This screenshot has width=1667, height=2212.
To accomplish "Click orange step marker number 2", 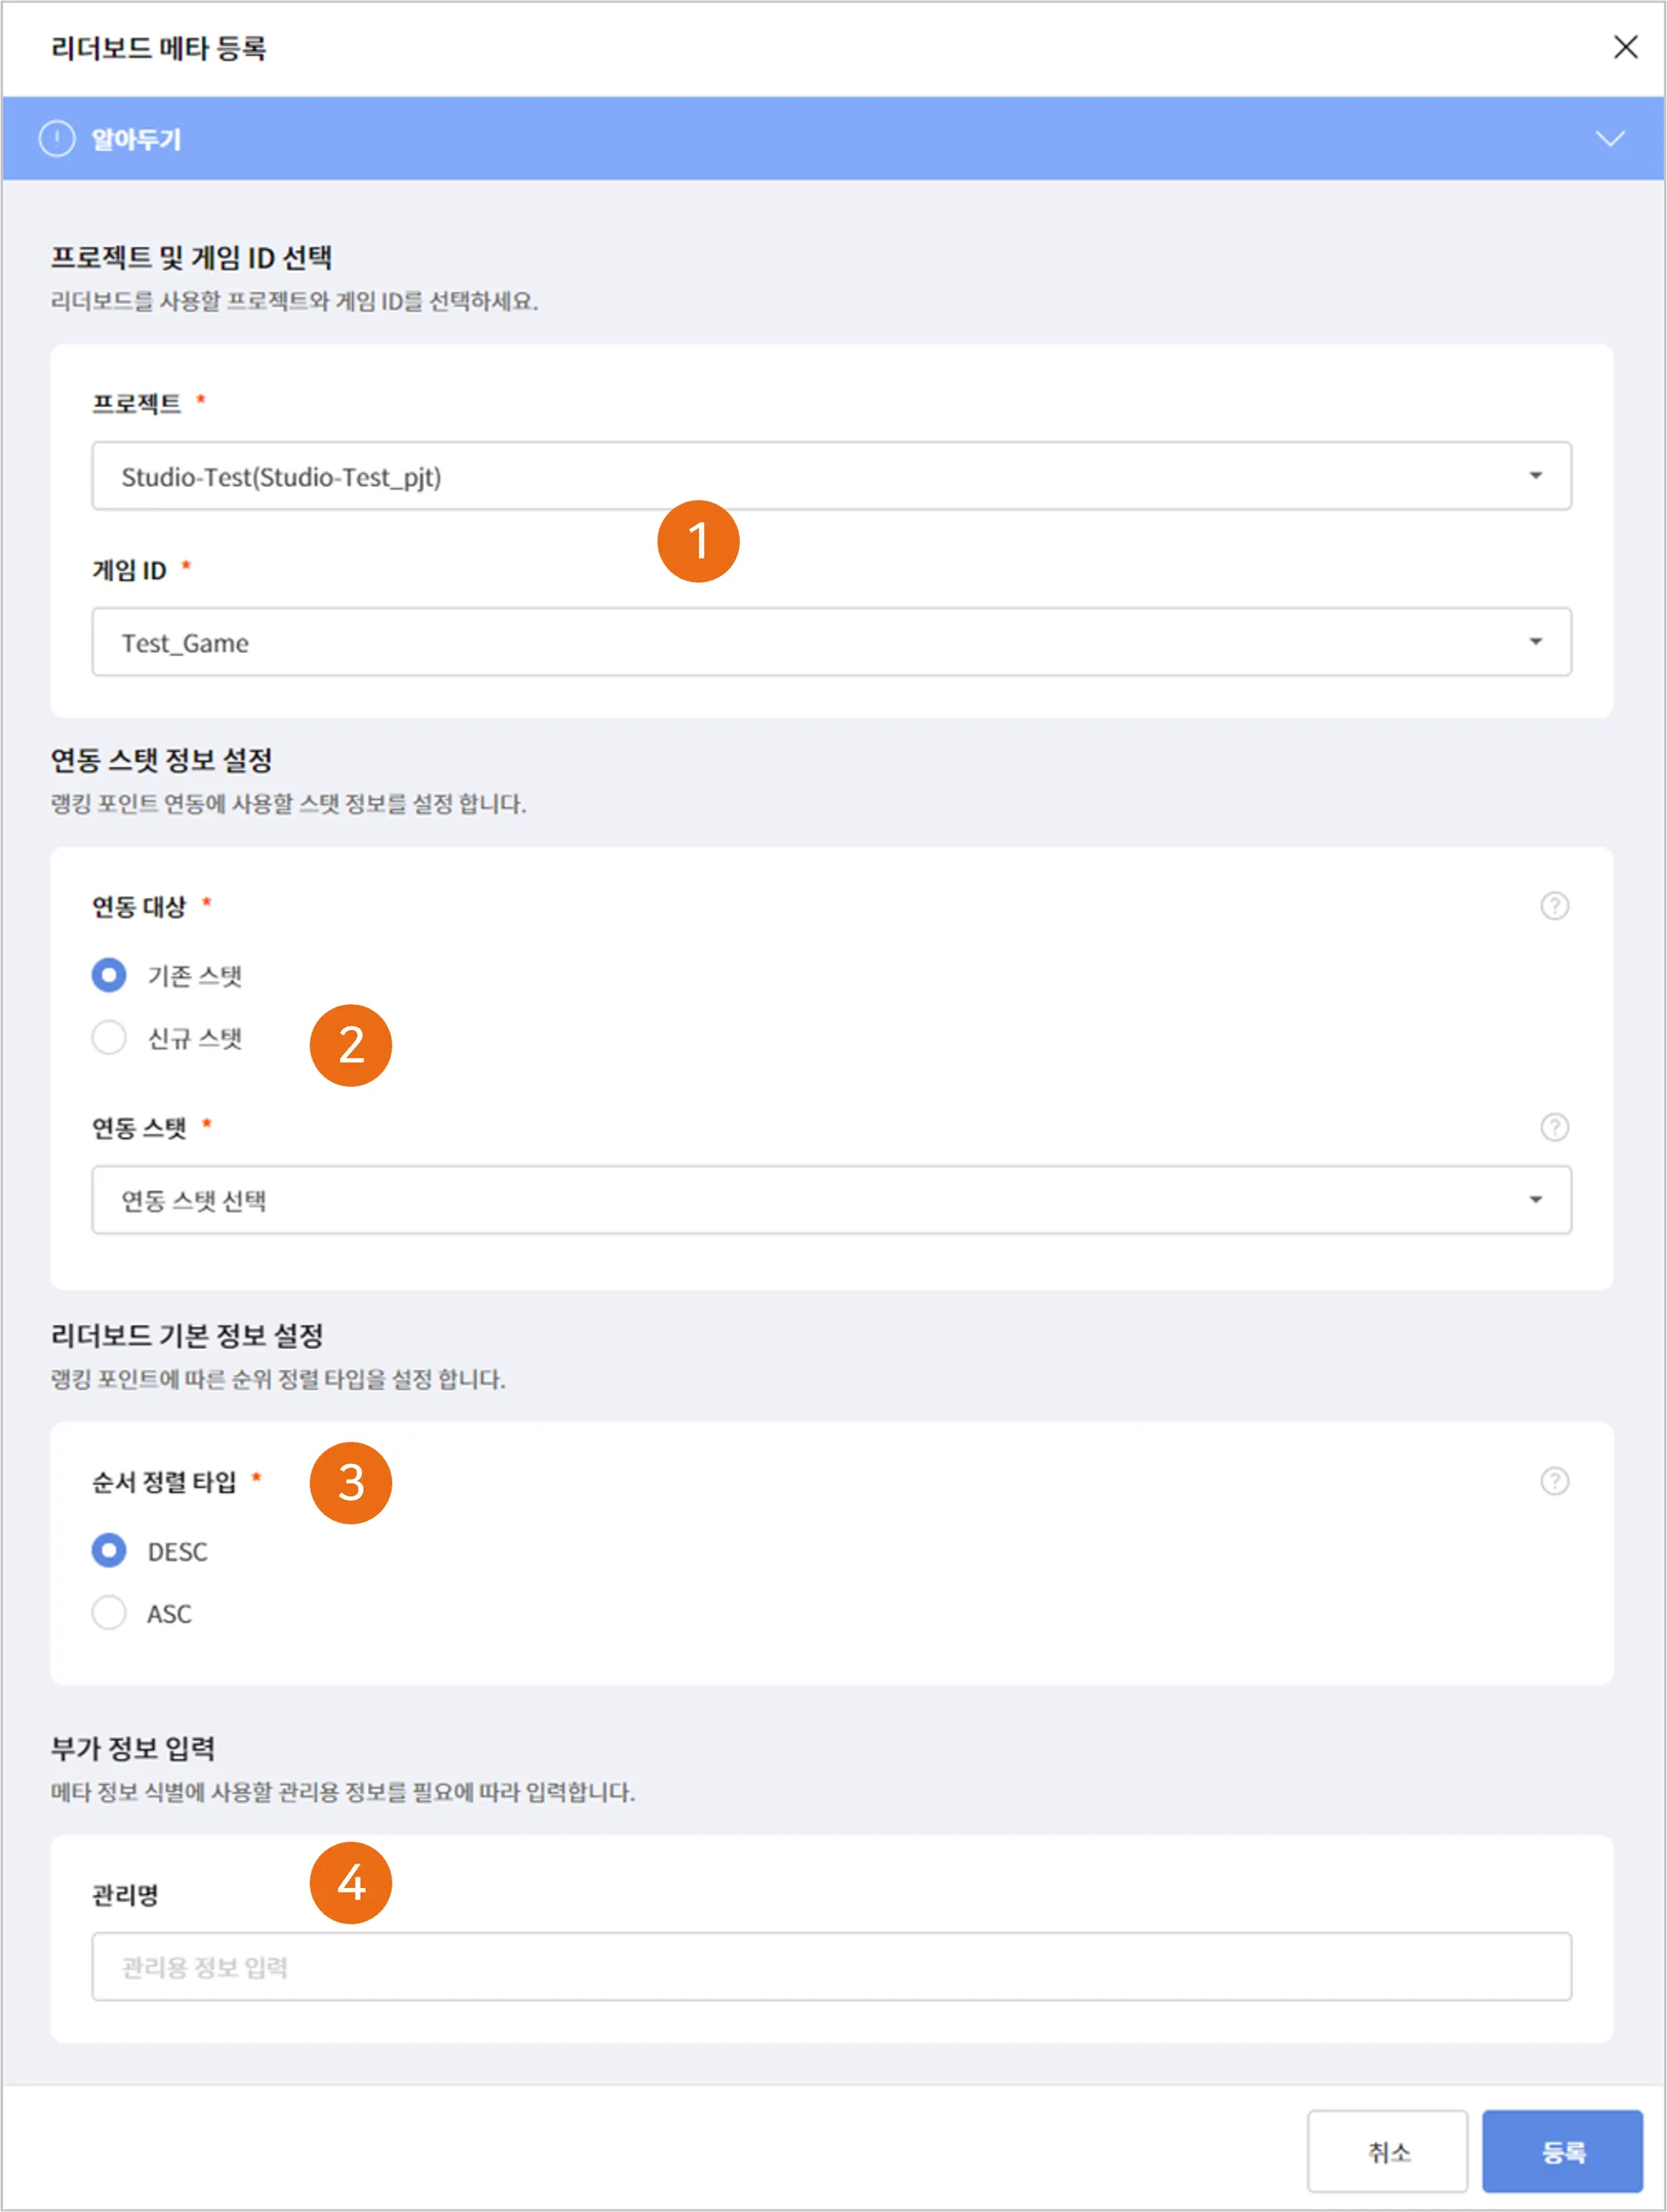I will point(350,1045).
